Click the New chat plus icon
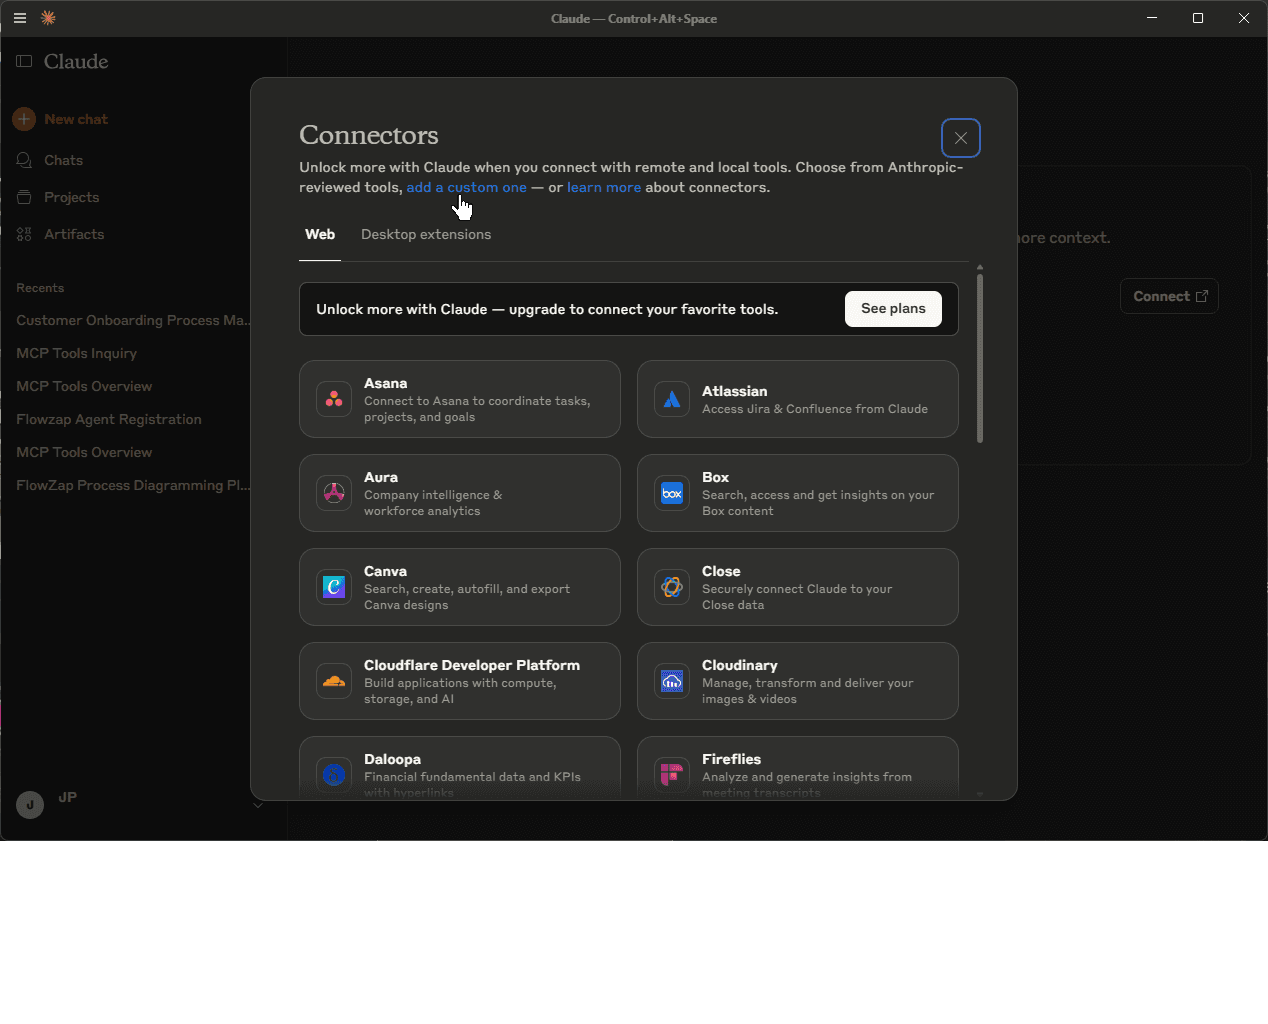The height and width of the screenshot is (1024, 1268). click(23, 119)
